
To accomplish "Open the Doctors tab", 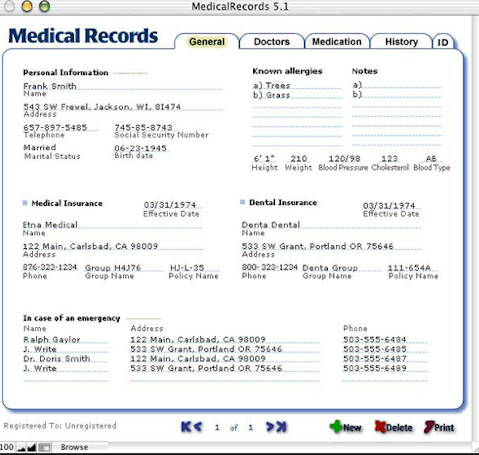I will pyautogui.click(x=272, y=42).
